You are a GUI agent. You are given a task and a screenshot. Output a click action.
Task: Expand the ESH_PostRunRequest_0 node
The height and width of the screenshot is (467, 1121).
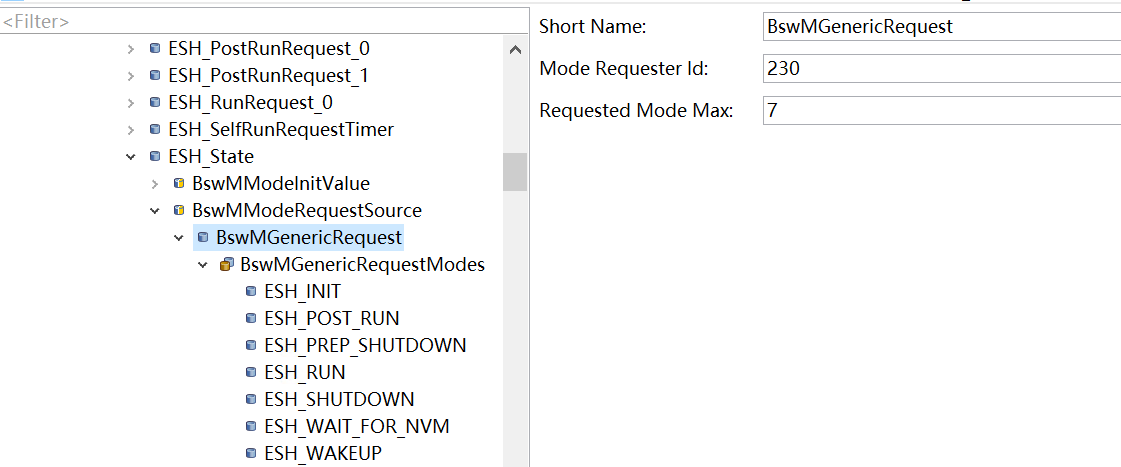click(130, 49)
